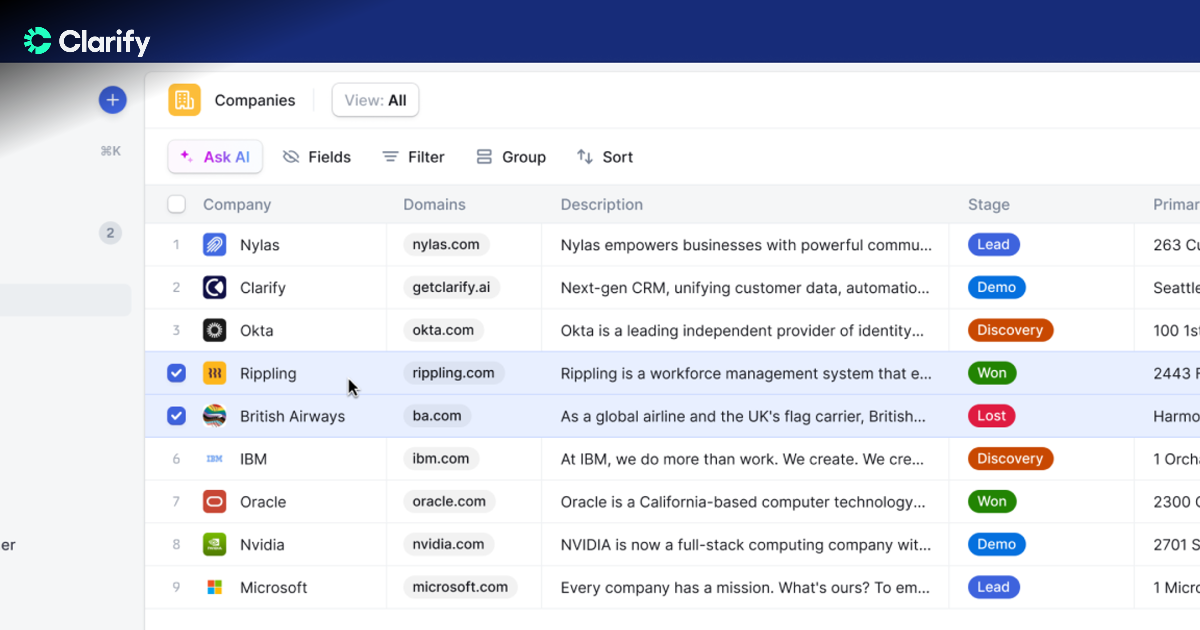Open the Sort options menu
Image resolution: width=1200 pixels, height=630 pixels.
(x=605, y=157)
